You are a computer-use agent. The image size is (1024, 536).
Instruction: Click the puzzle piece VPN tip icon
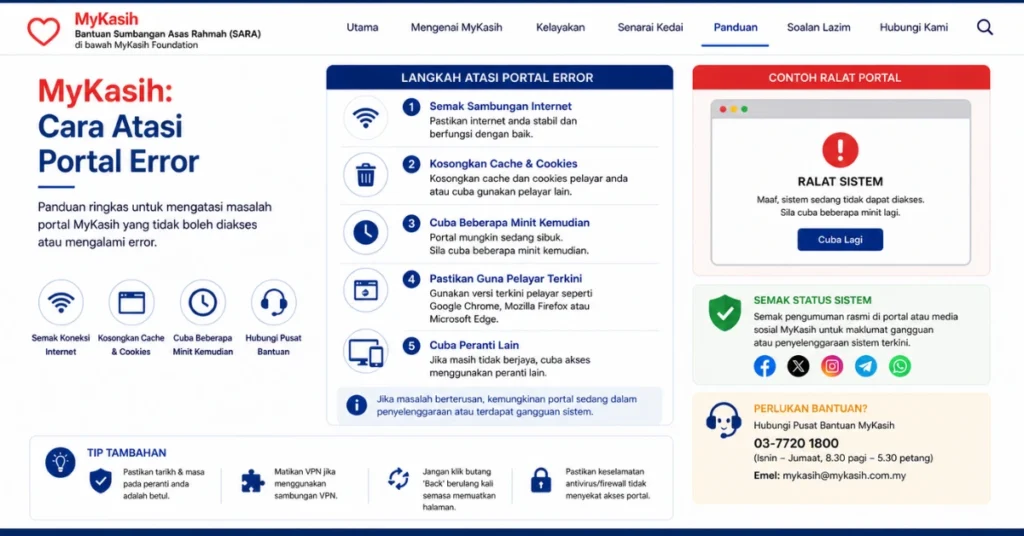(252, 481)
